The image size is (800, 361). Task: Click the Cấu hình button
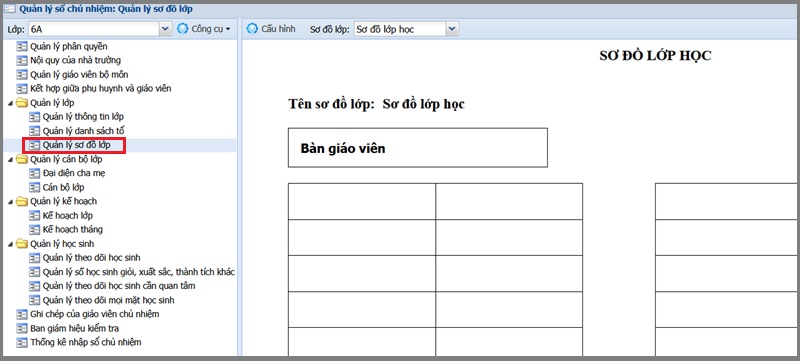point(271,29)
